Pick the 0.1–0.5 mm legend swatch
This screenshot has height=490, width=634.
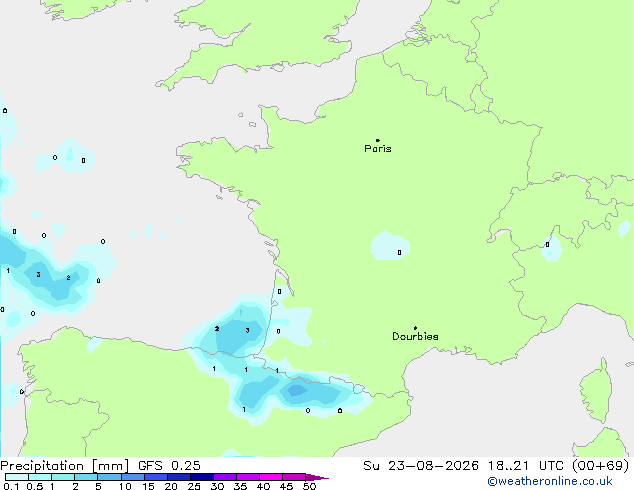17,477
